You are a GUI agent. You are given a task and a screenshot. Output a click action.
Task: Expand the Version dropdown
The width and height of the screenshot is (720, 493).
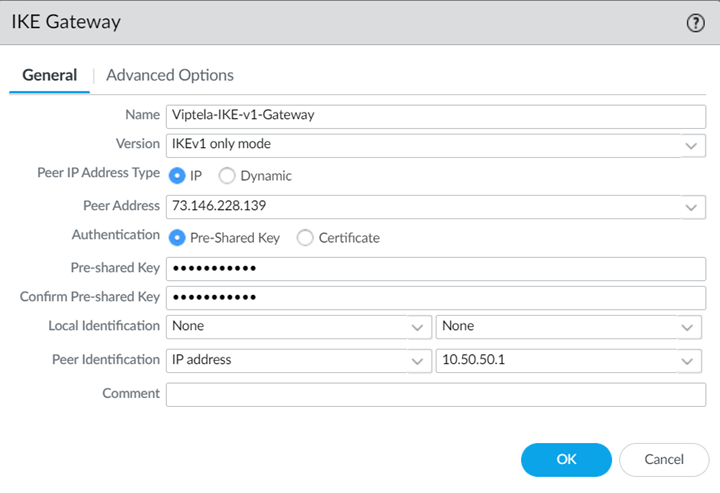(x=691, y=146)
